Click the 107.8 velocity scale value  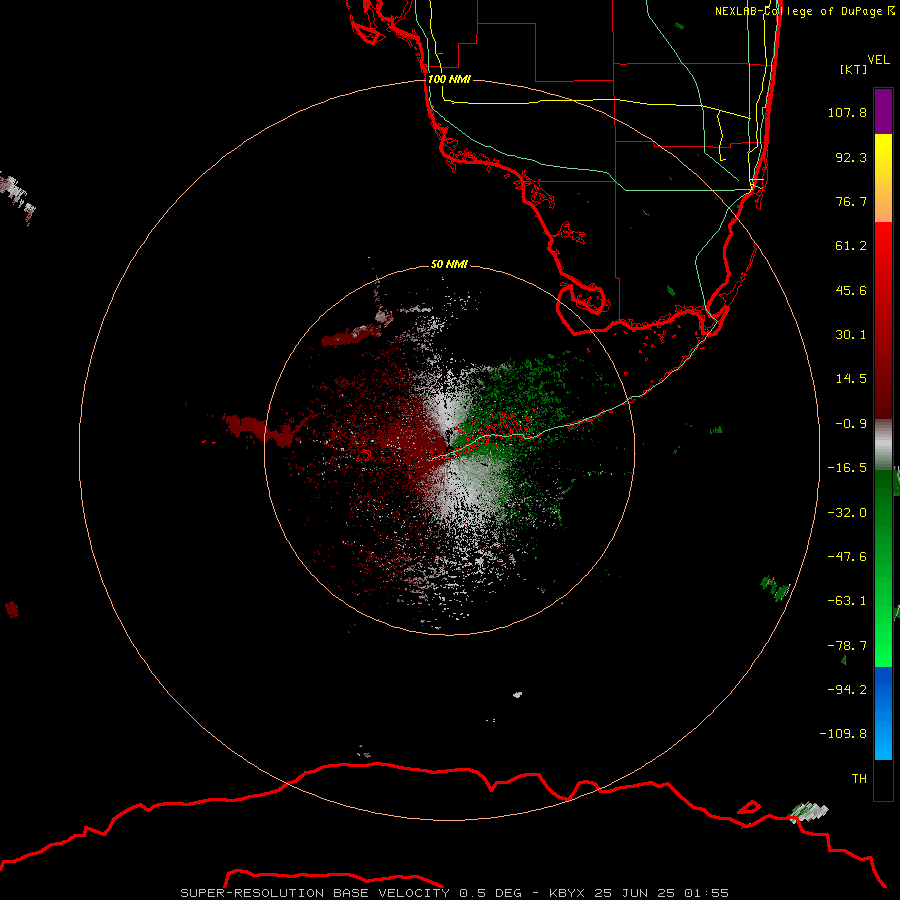tap(847, 112)
